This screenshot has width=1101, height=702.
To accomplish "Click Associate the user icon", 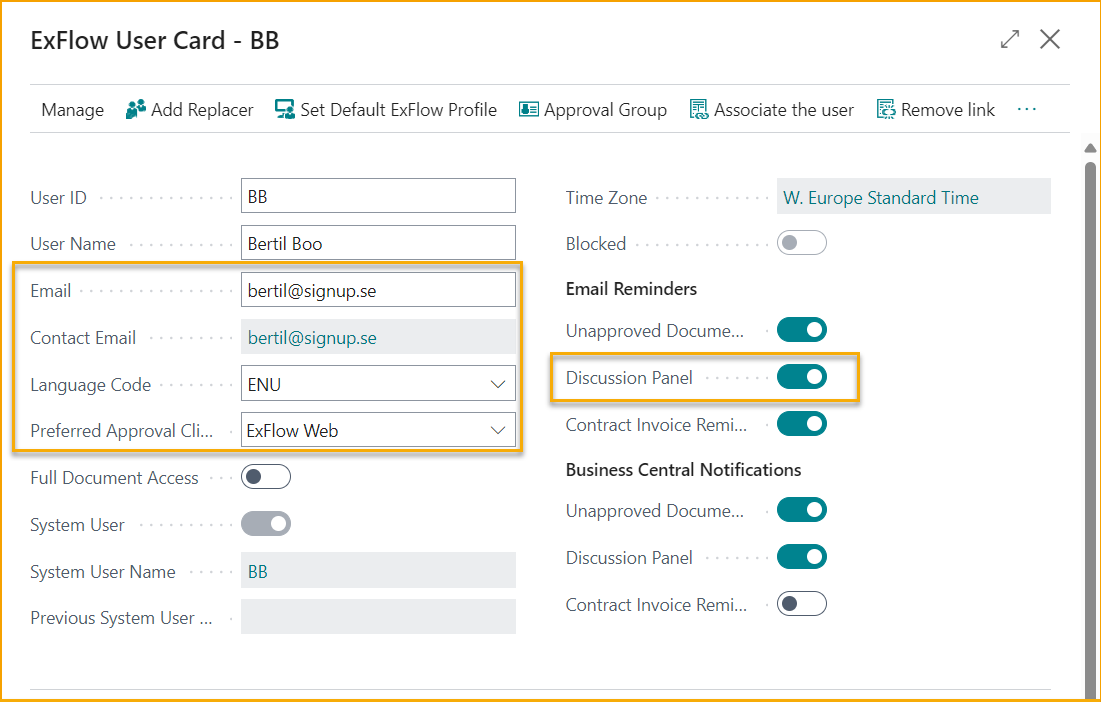I will [699, 110].
